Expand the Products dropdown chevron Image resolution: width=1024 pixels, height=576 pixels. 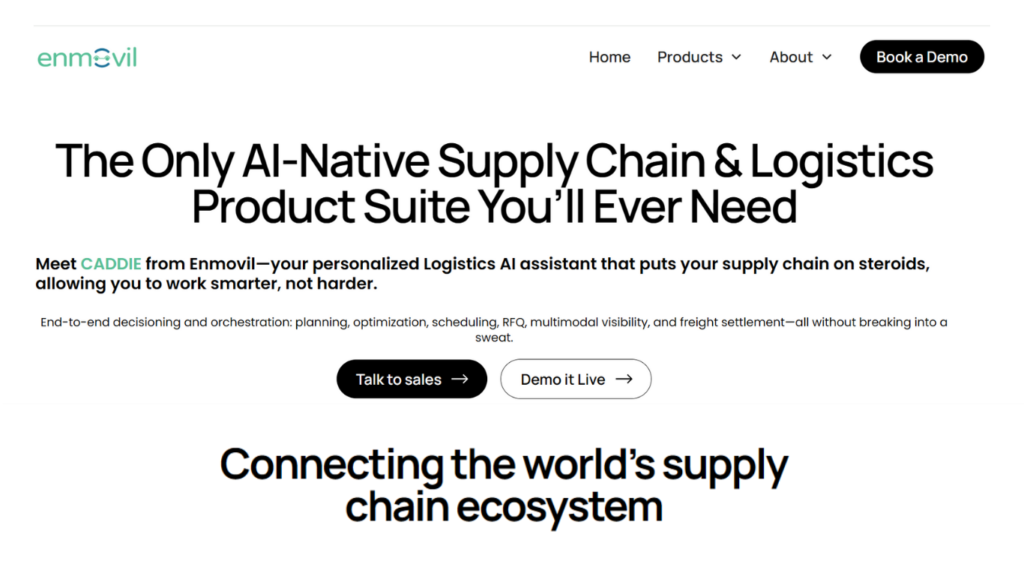[x=737, y=58]
